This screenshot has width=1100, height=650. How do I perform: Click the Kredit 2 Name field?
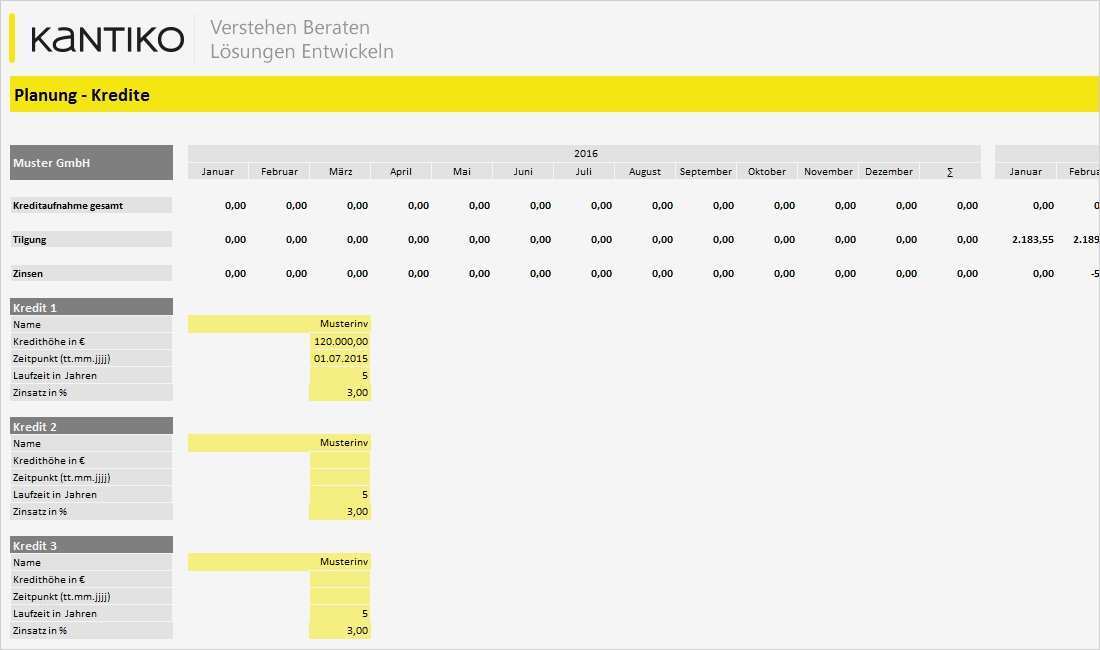[279, 443]
